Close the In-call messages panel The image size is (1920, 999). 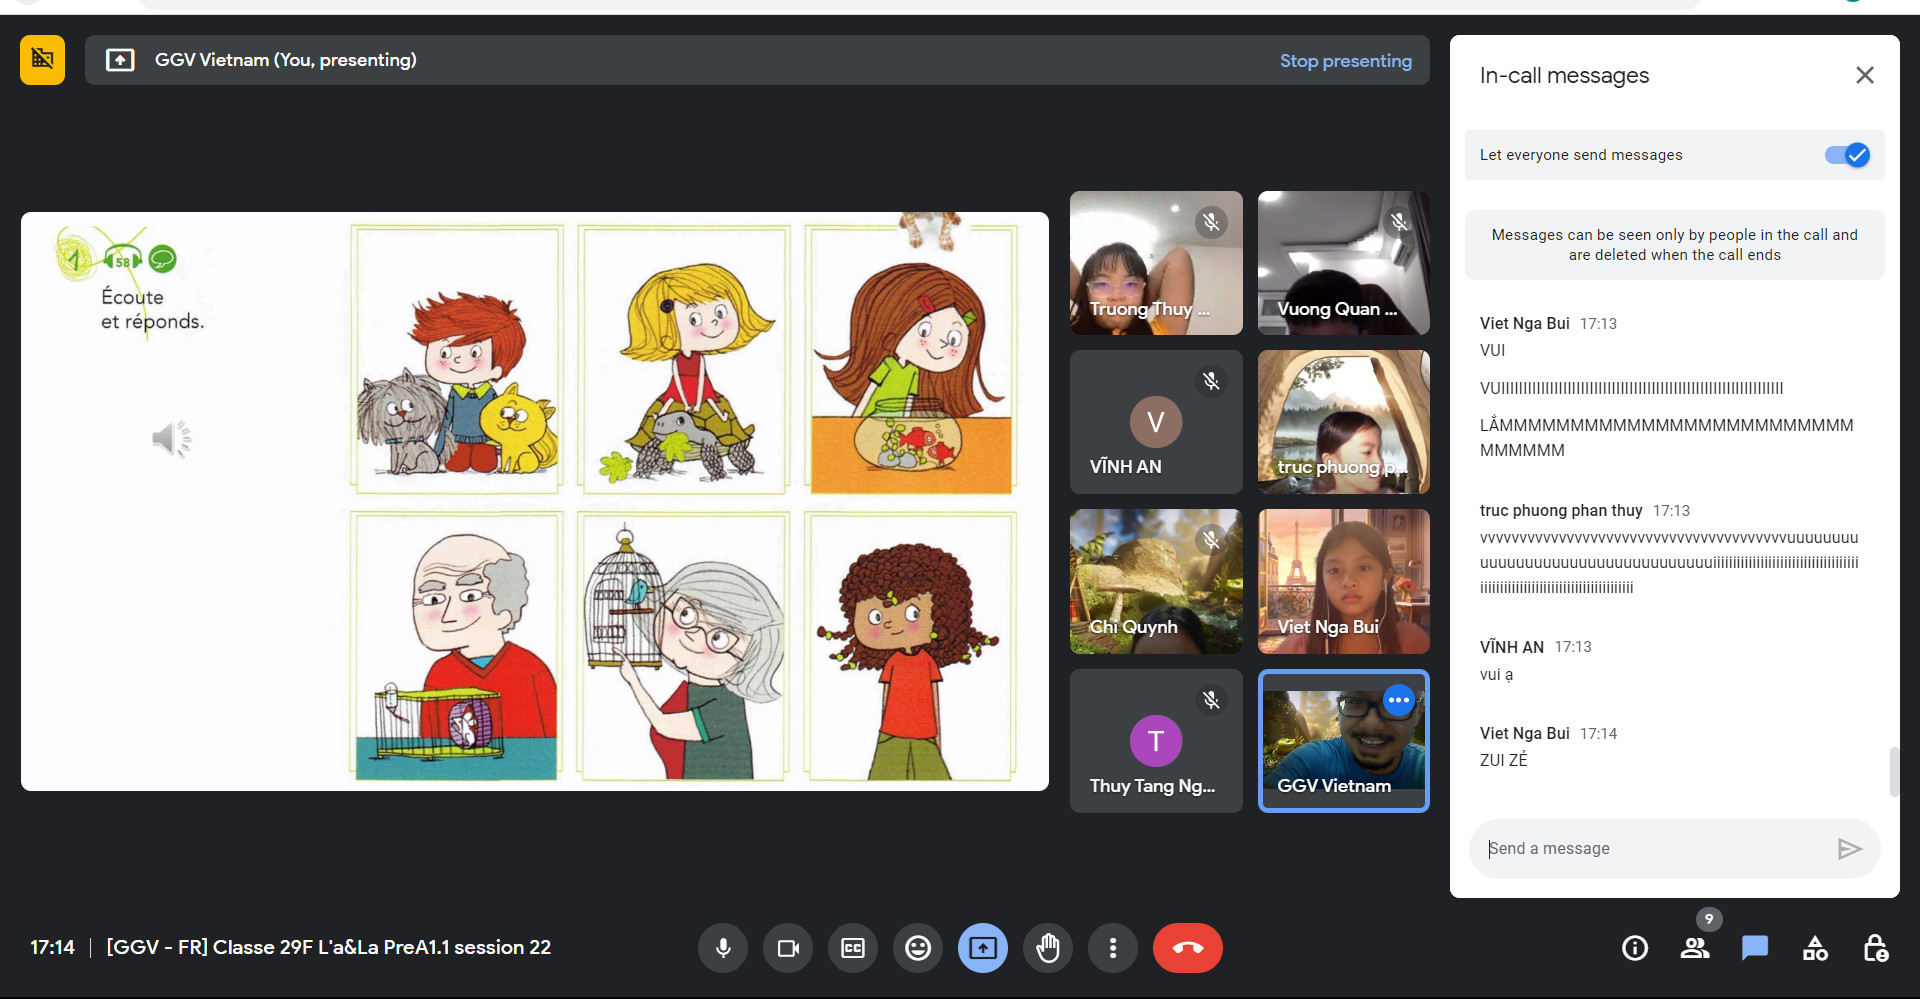[x=1864, y=76]
